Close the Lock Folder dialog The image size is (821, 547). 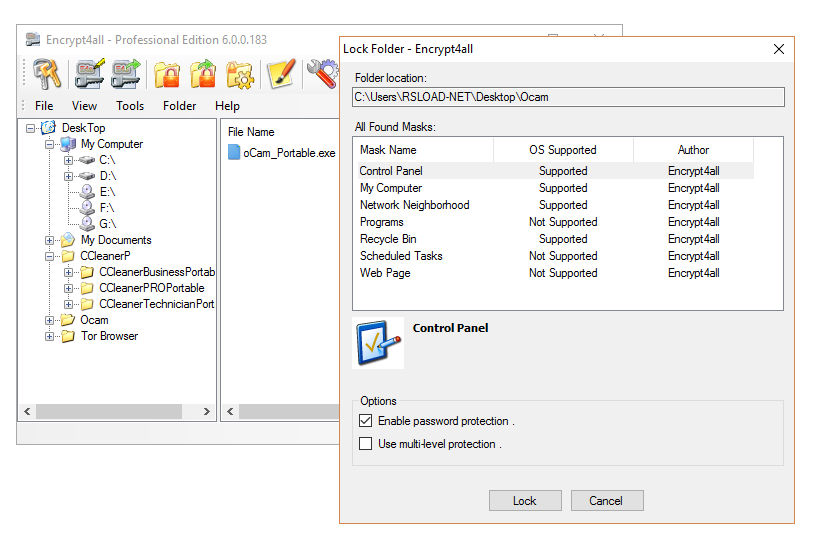coord(779,49)
